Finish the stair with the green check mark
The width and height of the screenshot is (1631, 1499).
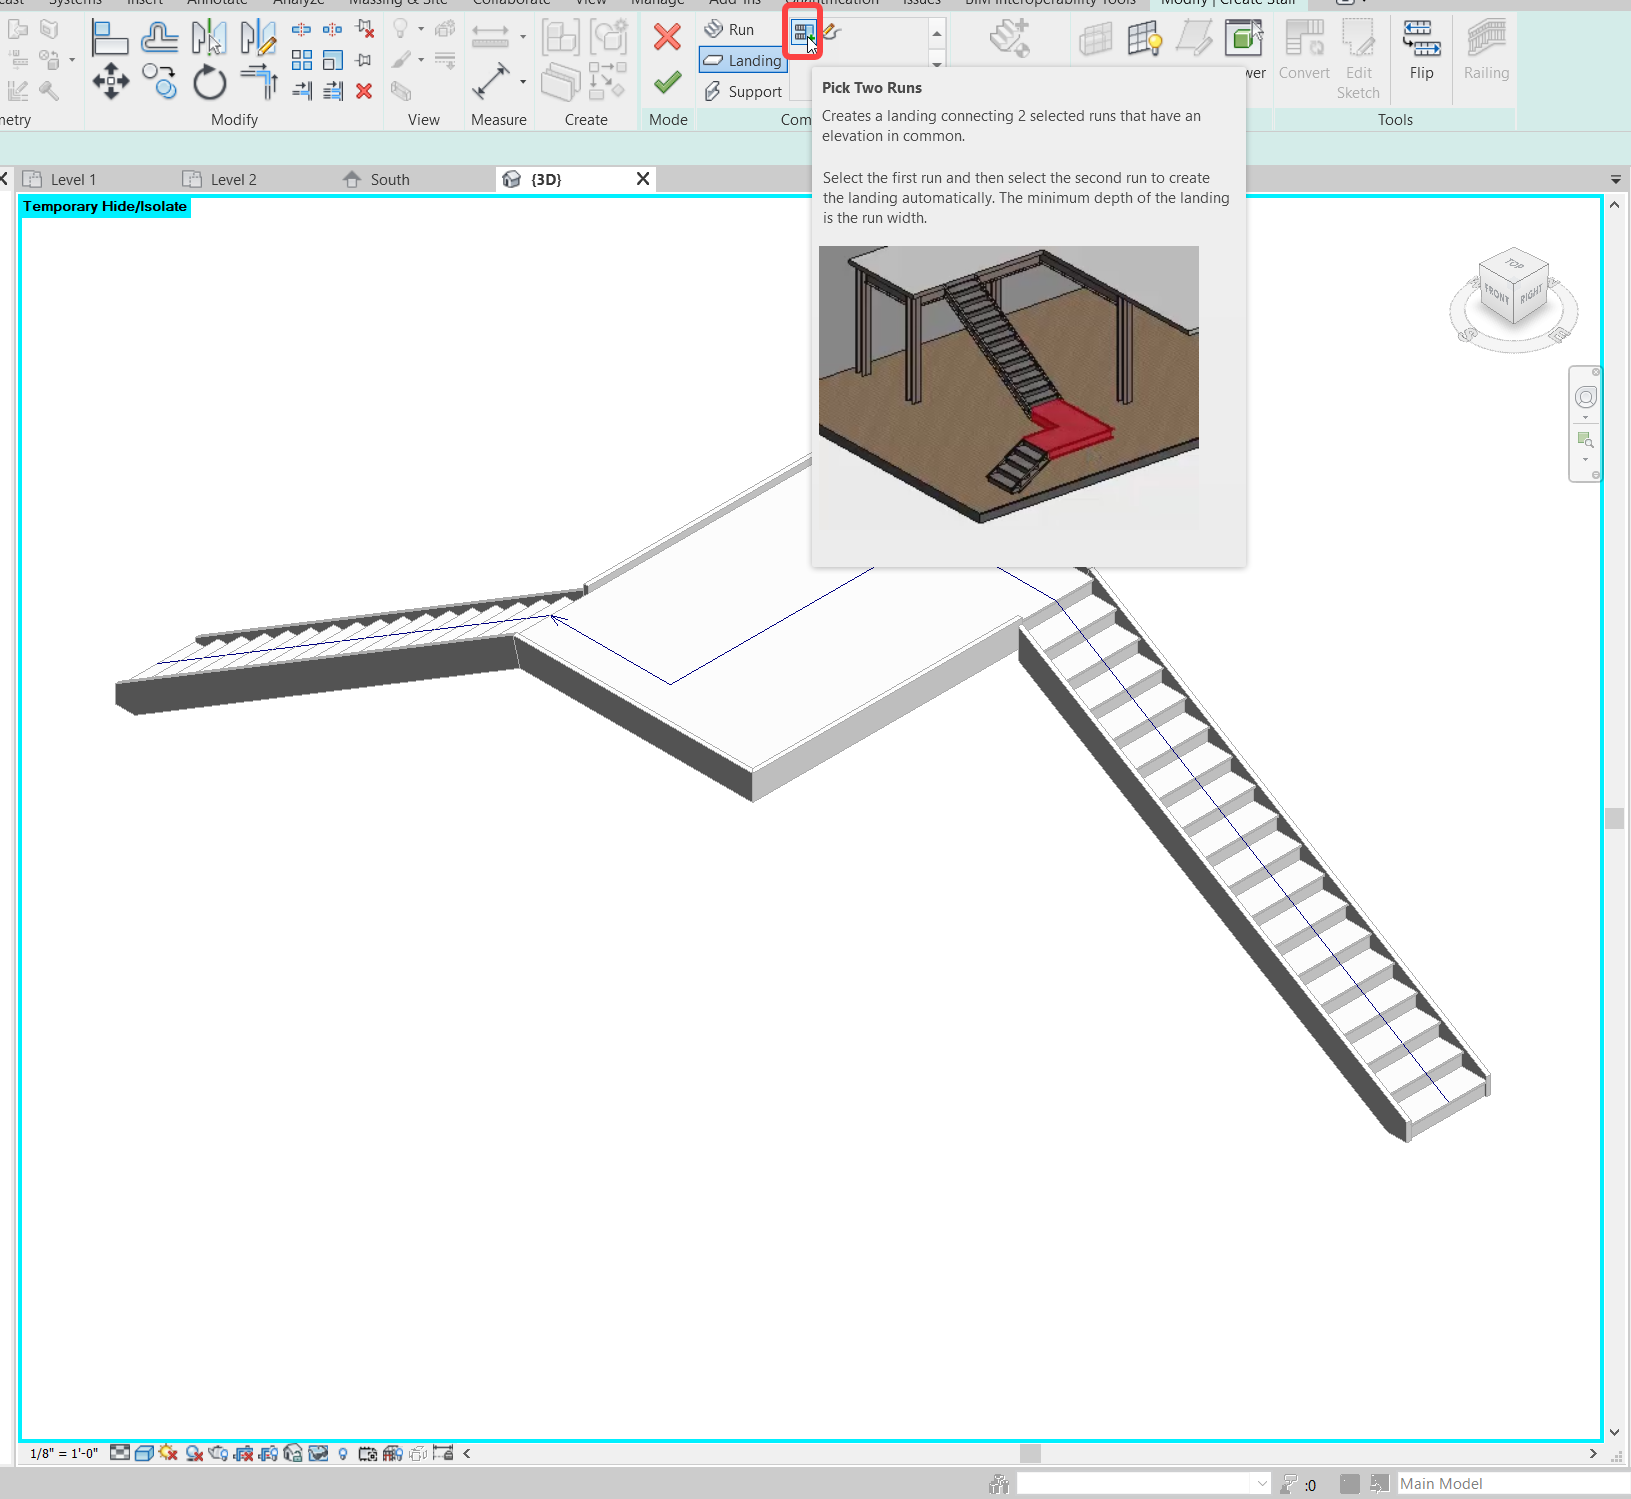pyautogui.click(x=667, y=82)
